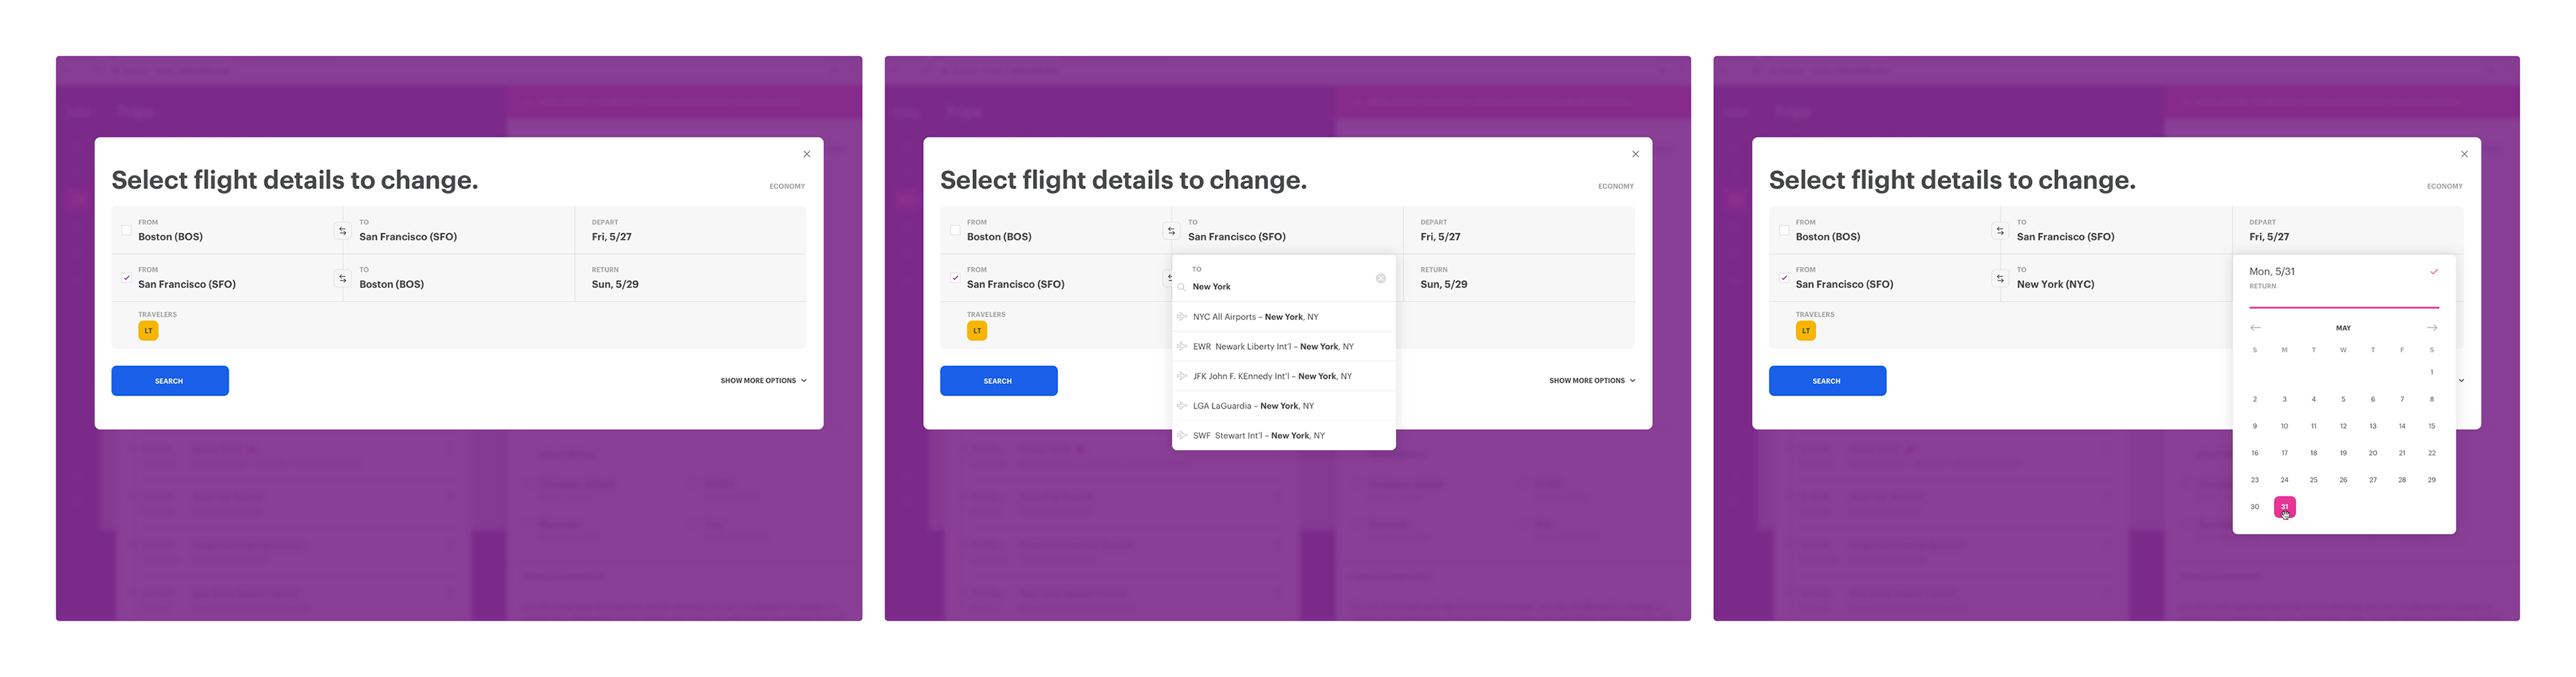Uncheck the San Francisco return flight in middle dialog
Image resolution: width=2576 pixels, height=677 pixels.
[955, 277]
